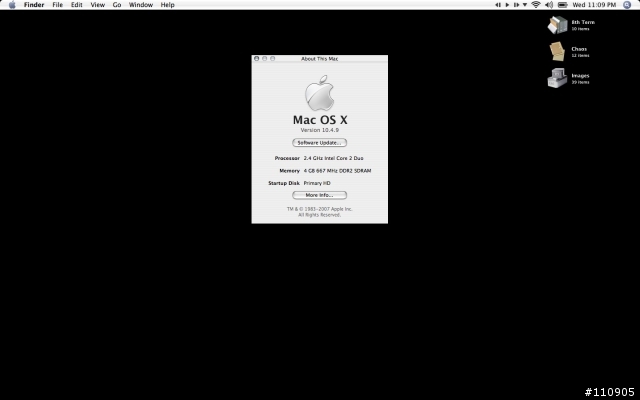This screenshot has height=400, width=640.
Task: Click the Mac OS X heading
Action: click(x=320, y=120)
